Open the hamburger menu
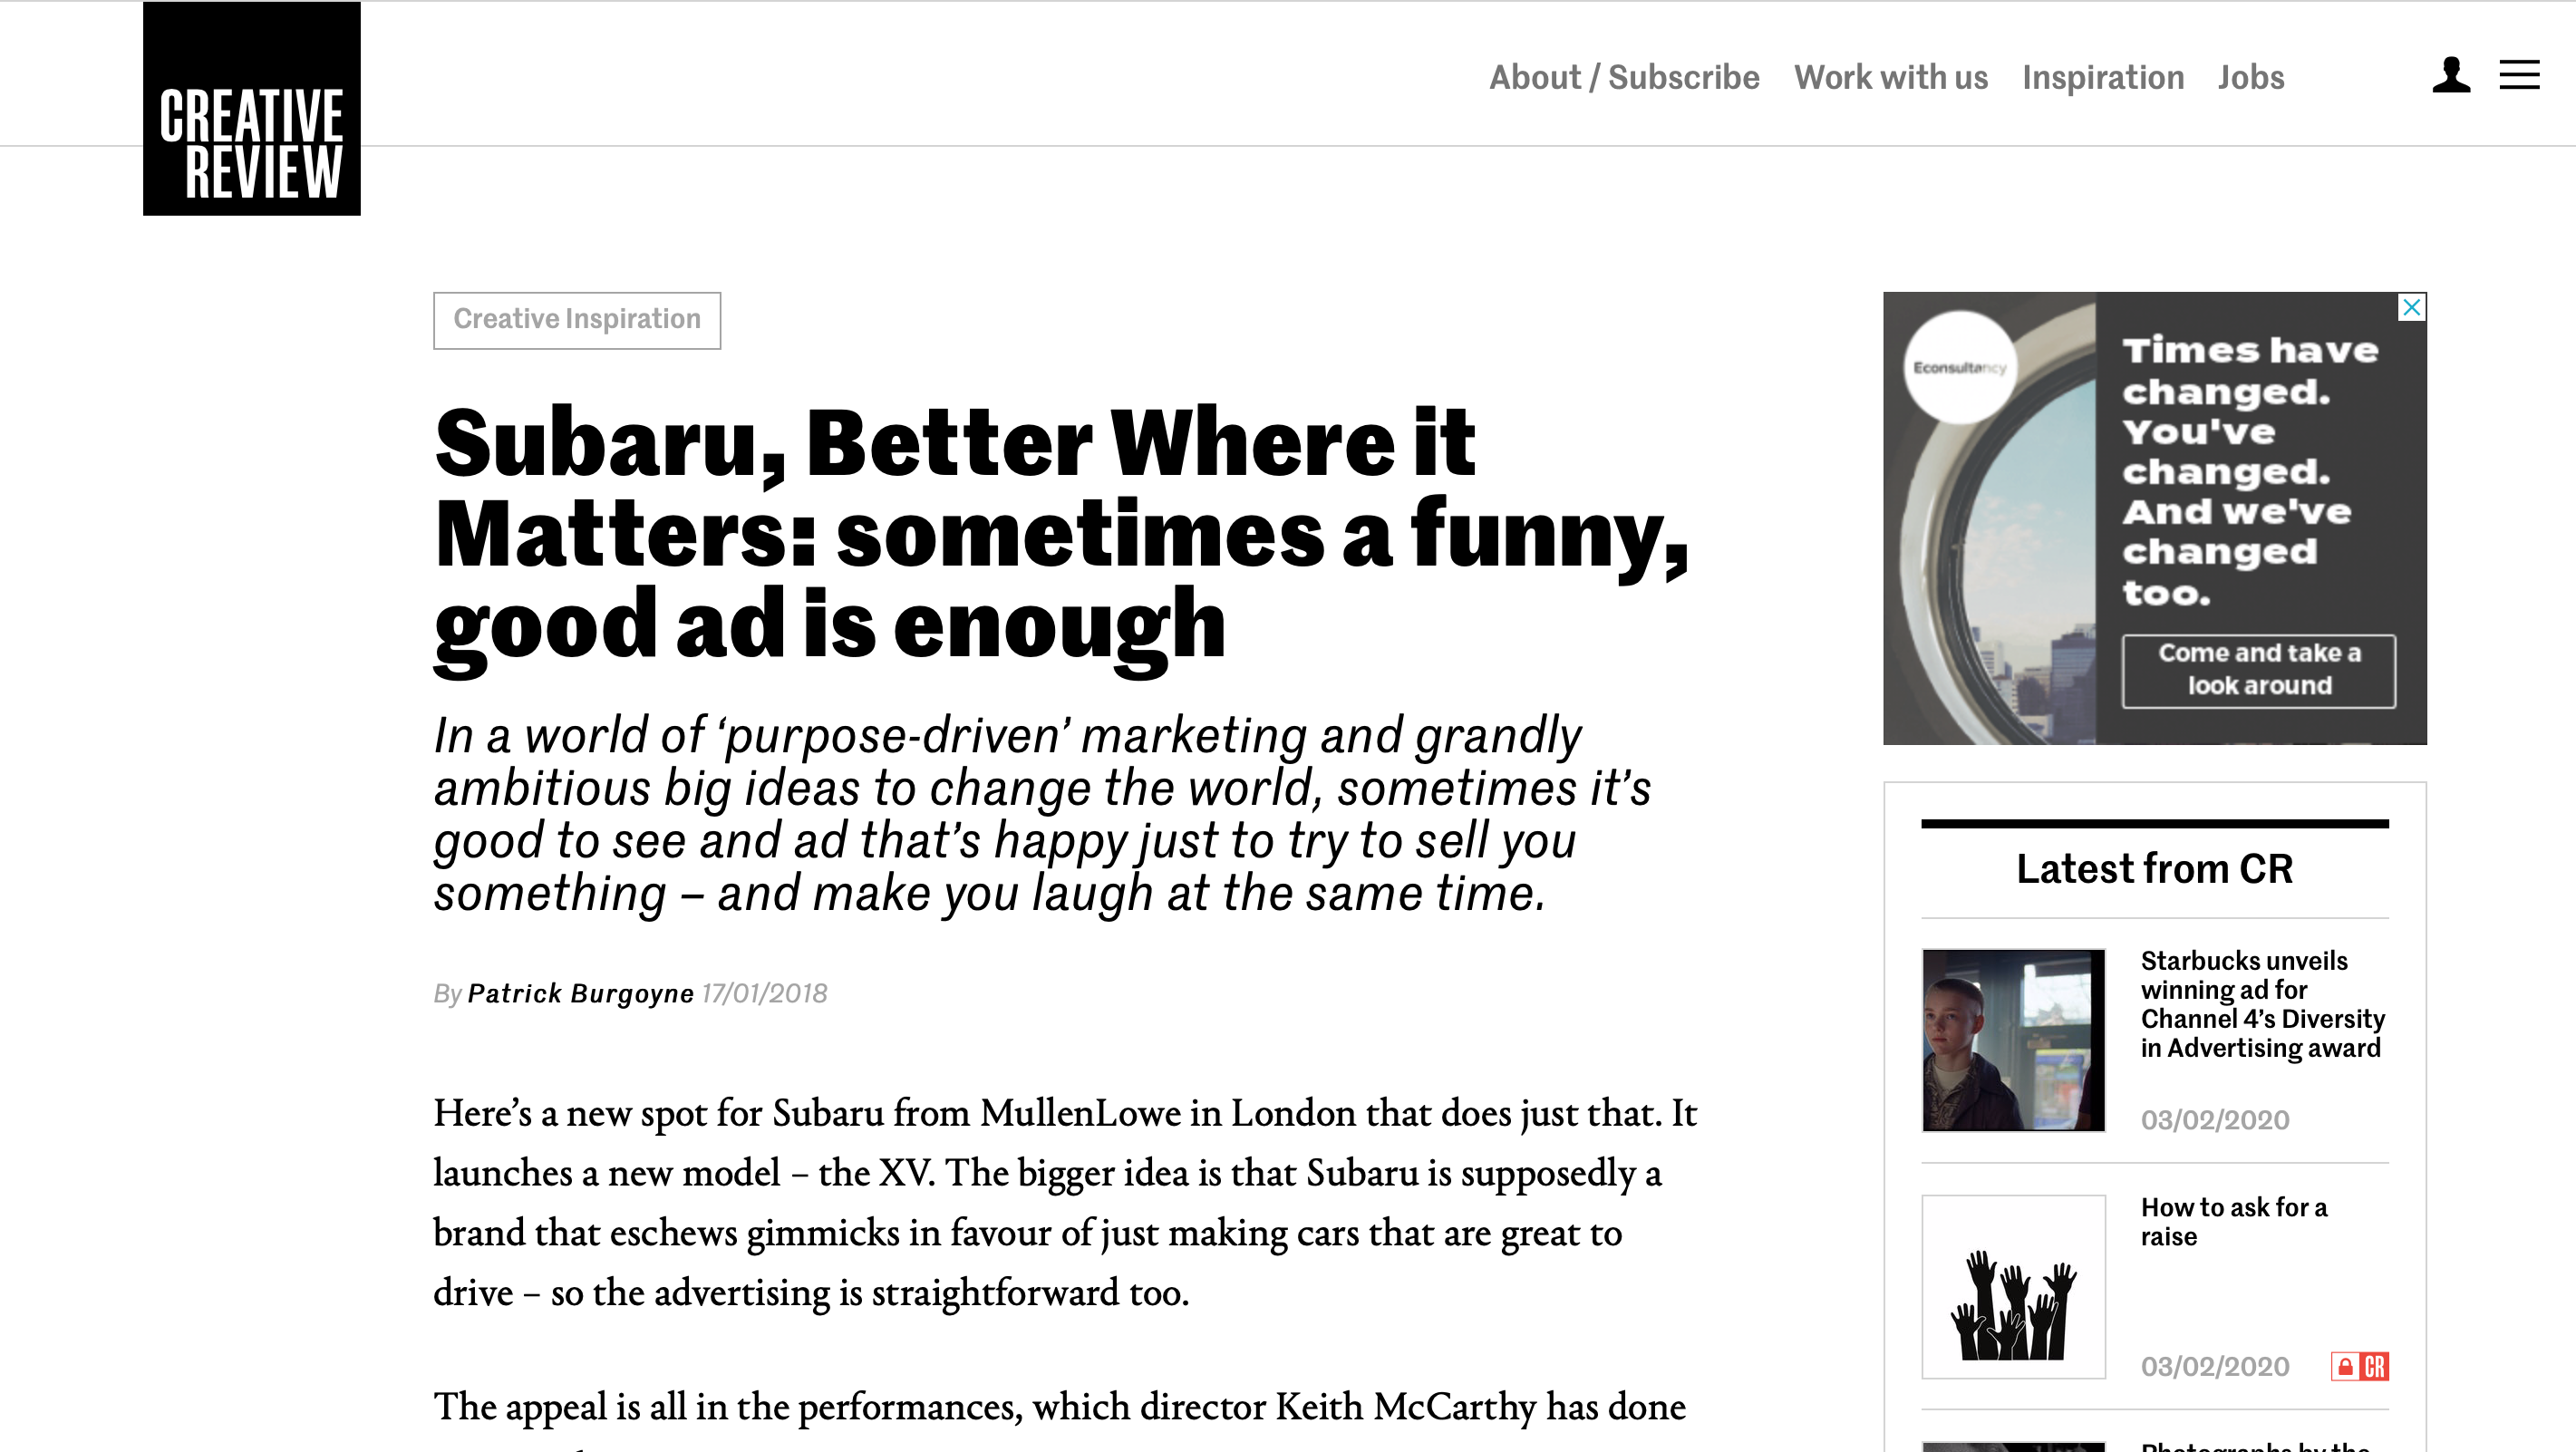Viewport: 2576px width, 1452px height. click(x=2519, y=75)
